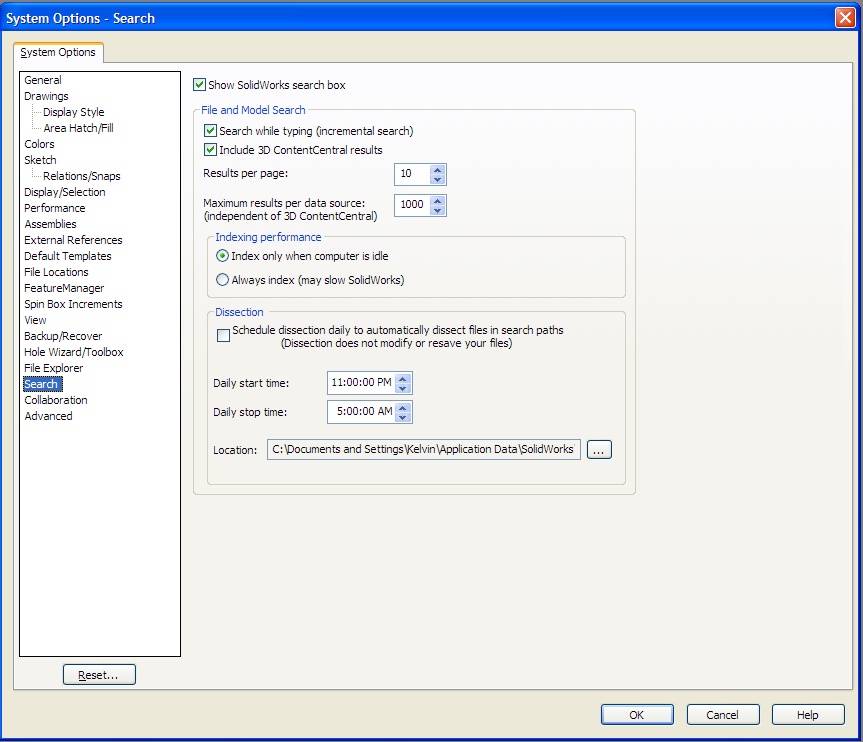
Task: Browse for dissection location with ellipsis button
Action: [x=599, y=450]
